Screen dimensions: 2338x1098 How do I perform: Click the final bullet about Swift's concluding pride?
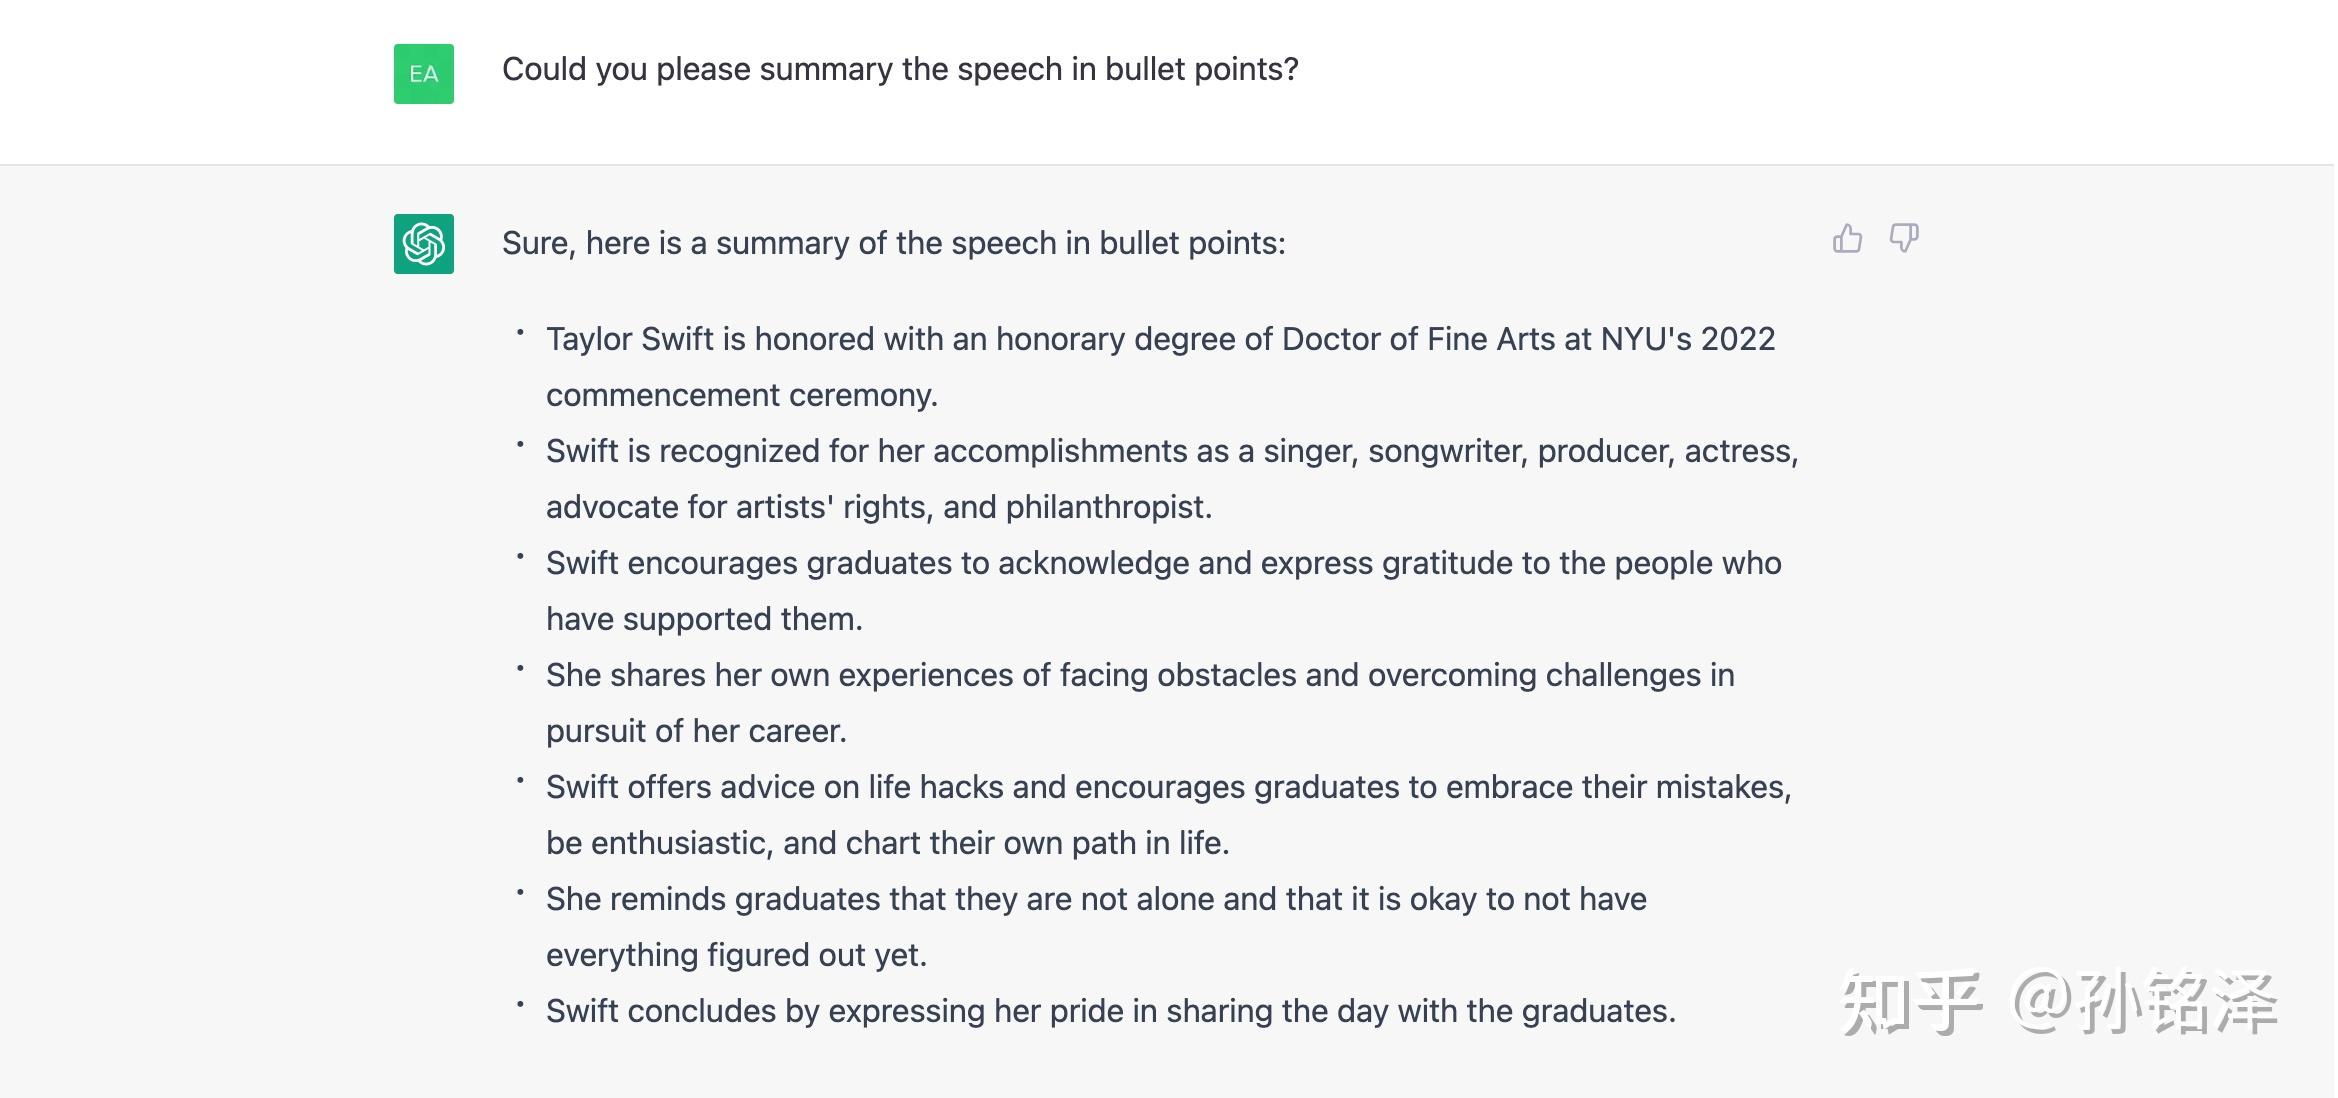tap(1111, 1011)
